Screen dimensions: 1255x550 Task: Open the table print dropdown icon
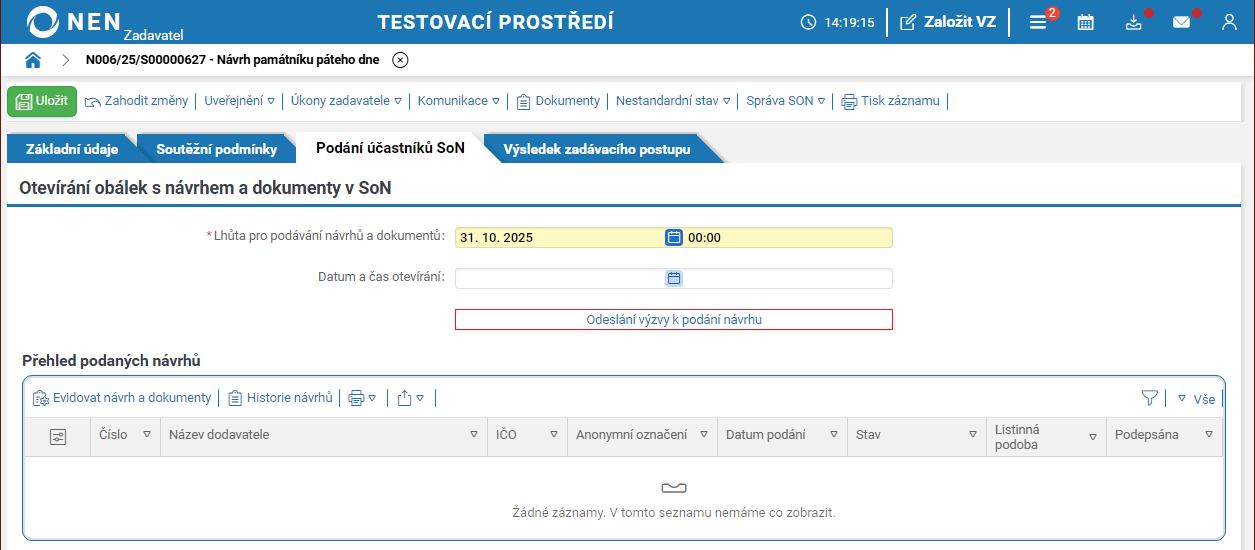click(x=362, y=398)
